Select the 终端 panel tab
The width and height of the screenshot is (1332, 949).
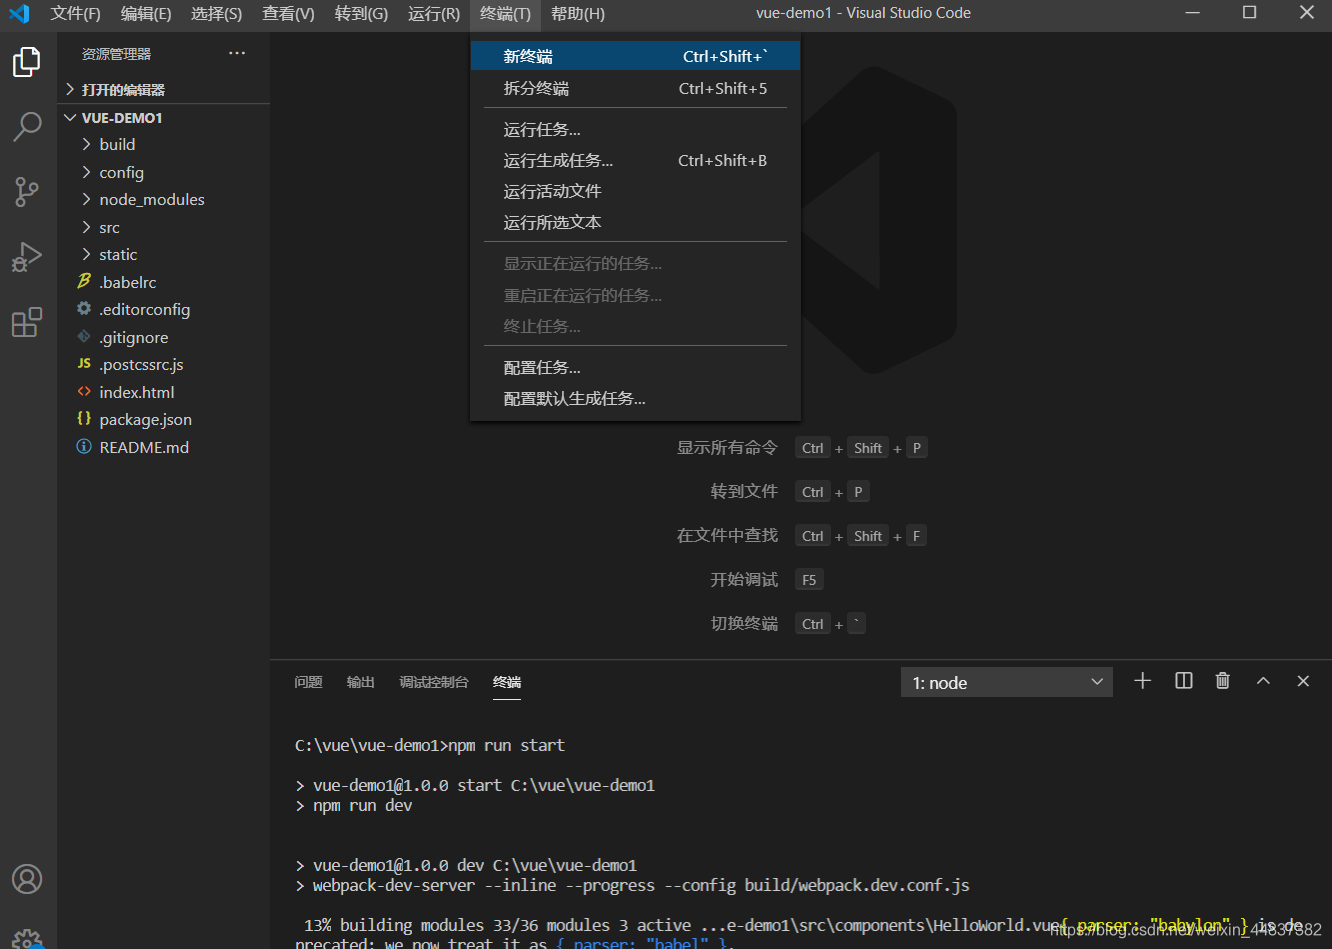click(507, 682)
